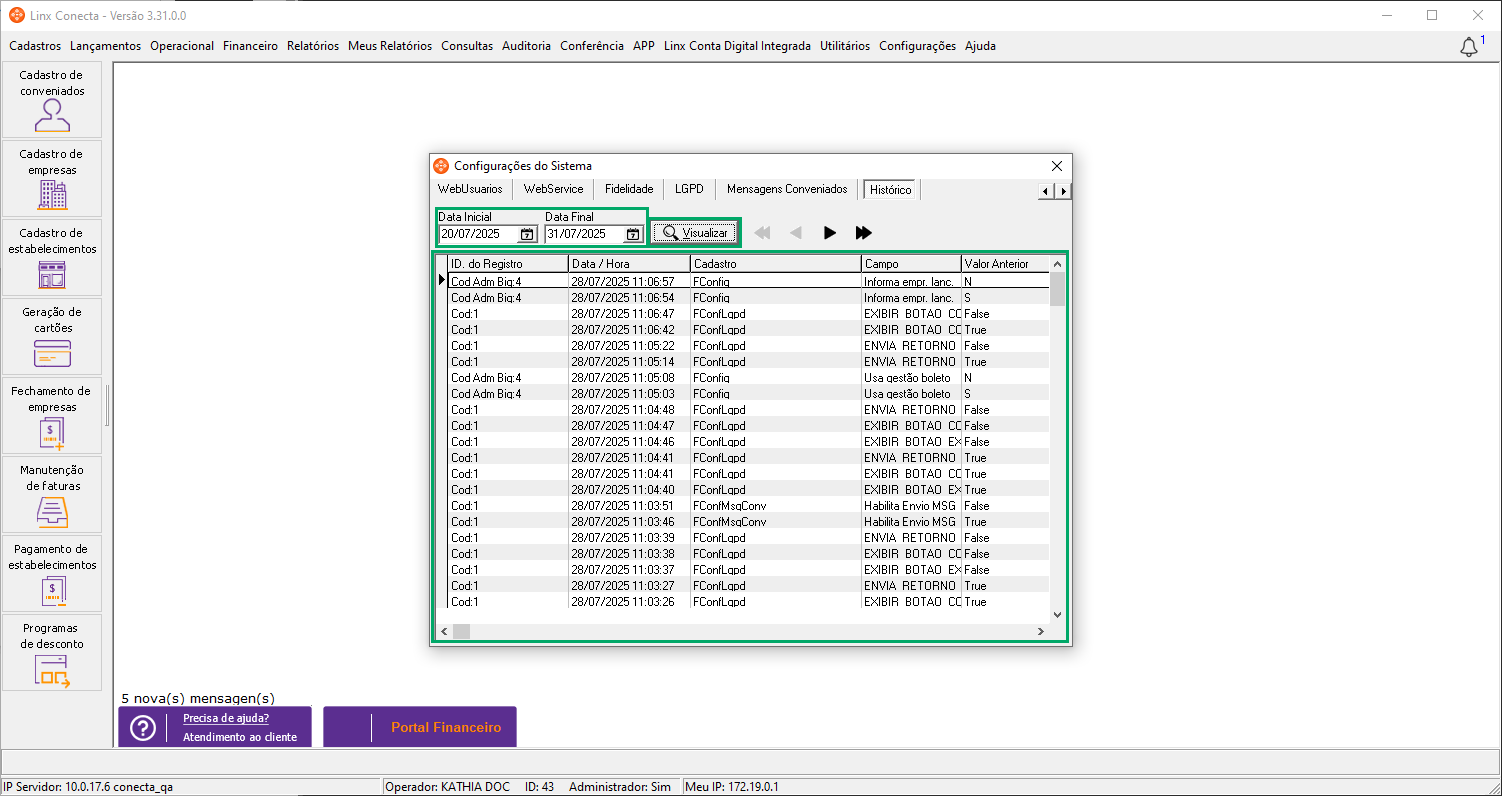Open Manutenção de faturas sidebar icon
Screen dimensions: 1502x796
point(52,495)
